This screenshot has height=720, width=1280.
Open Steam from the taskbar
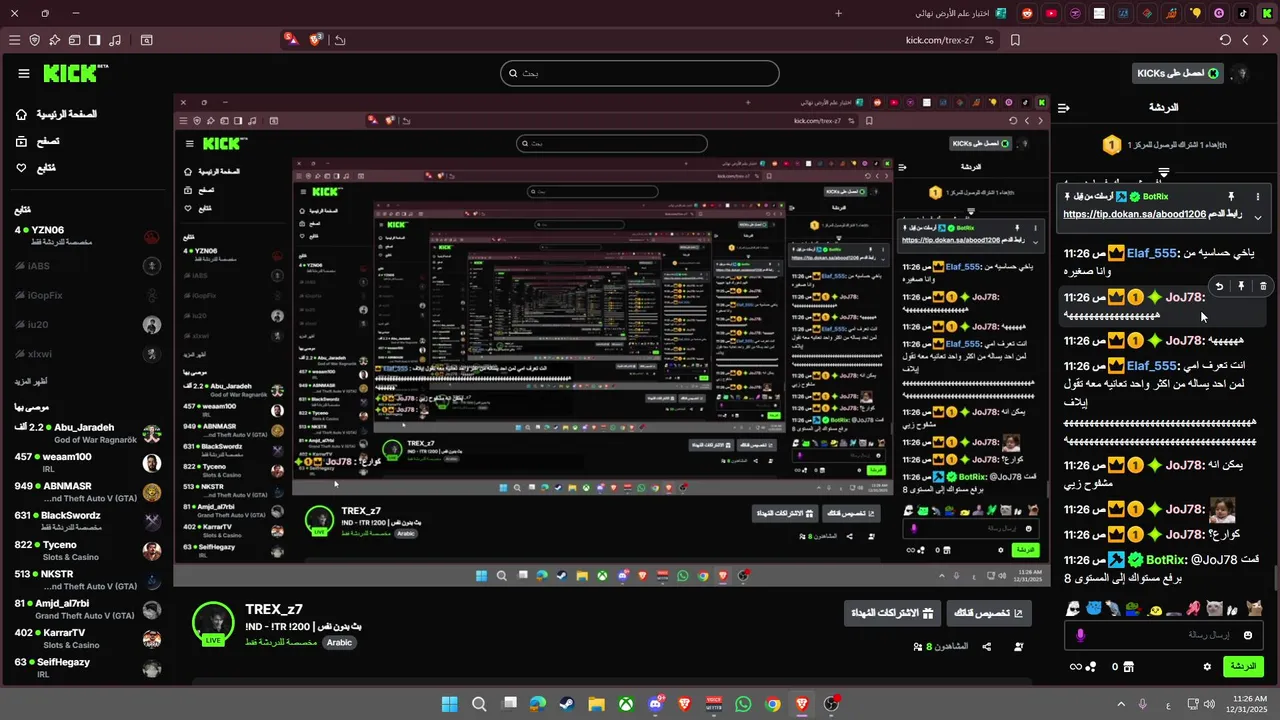point(567,704)
